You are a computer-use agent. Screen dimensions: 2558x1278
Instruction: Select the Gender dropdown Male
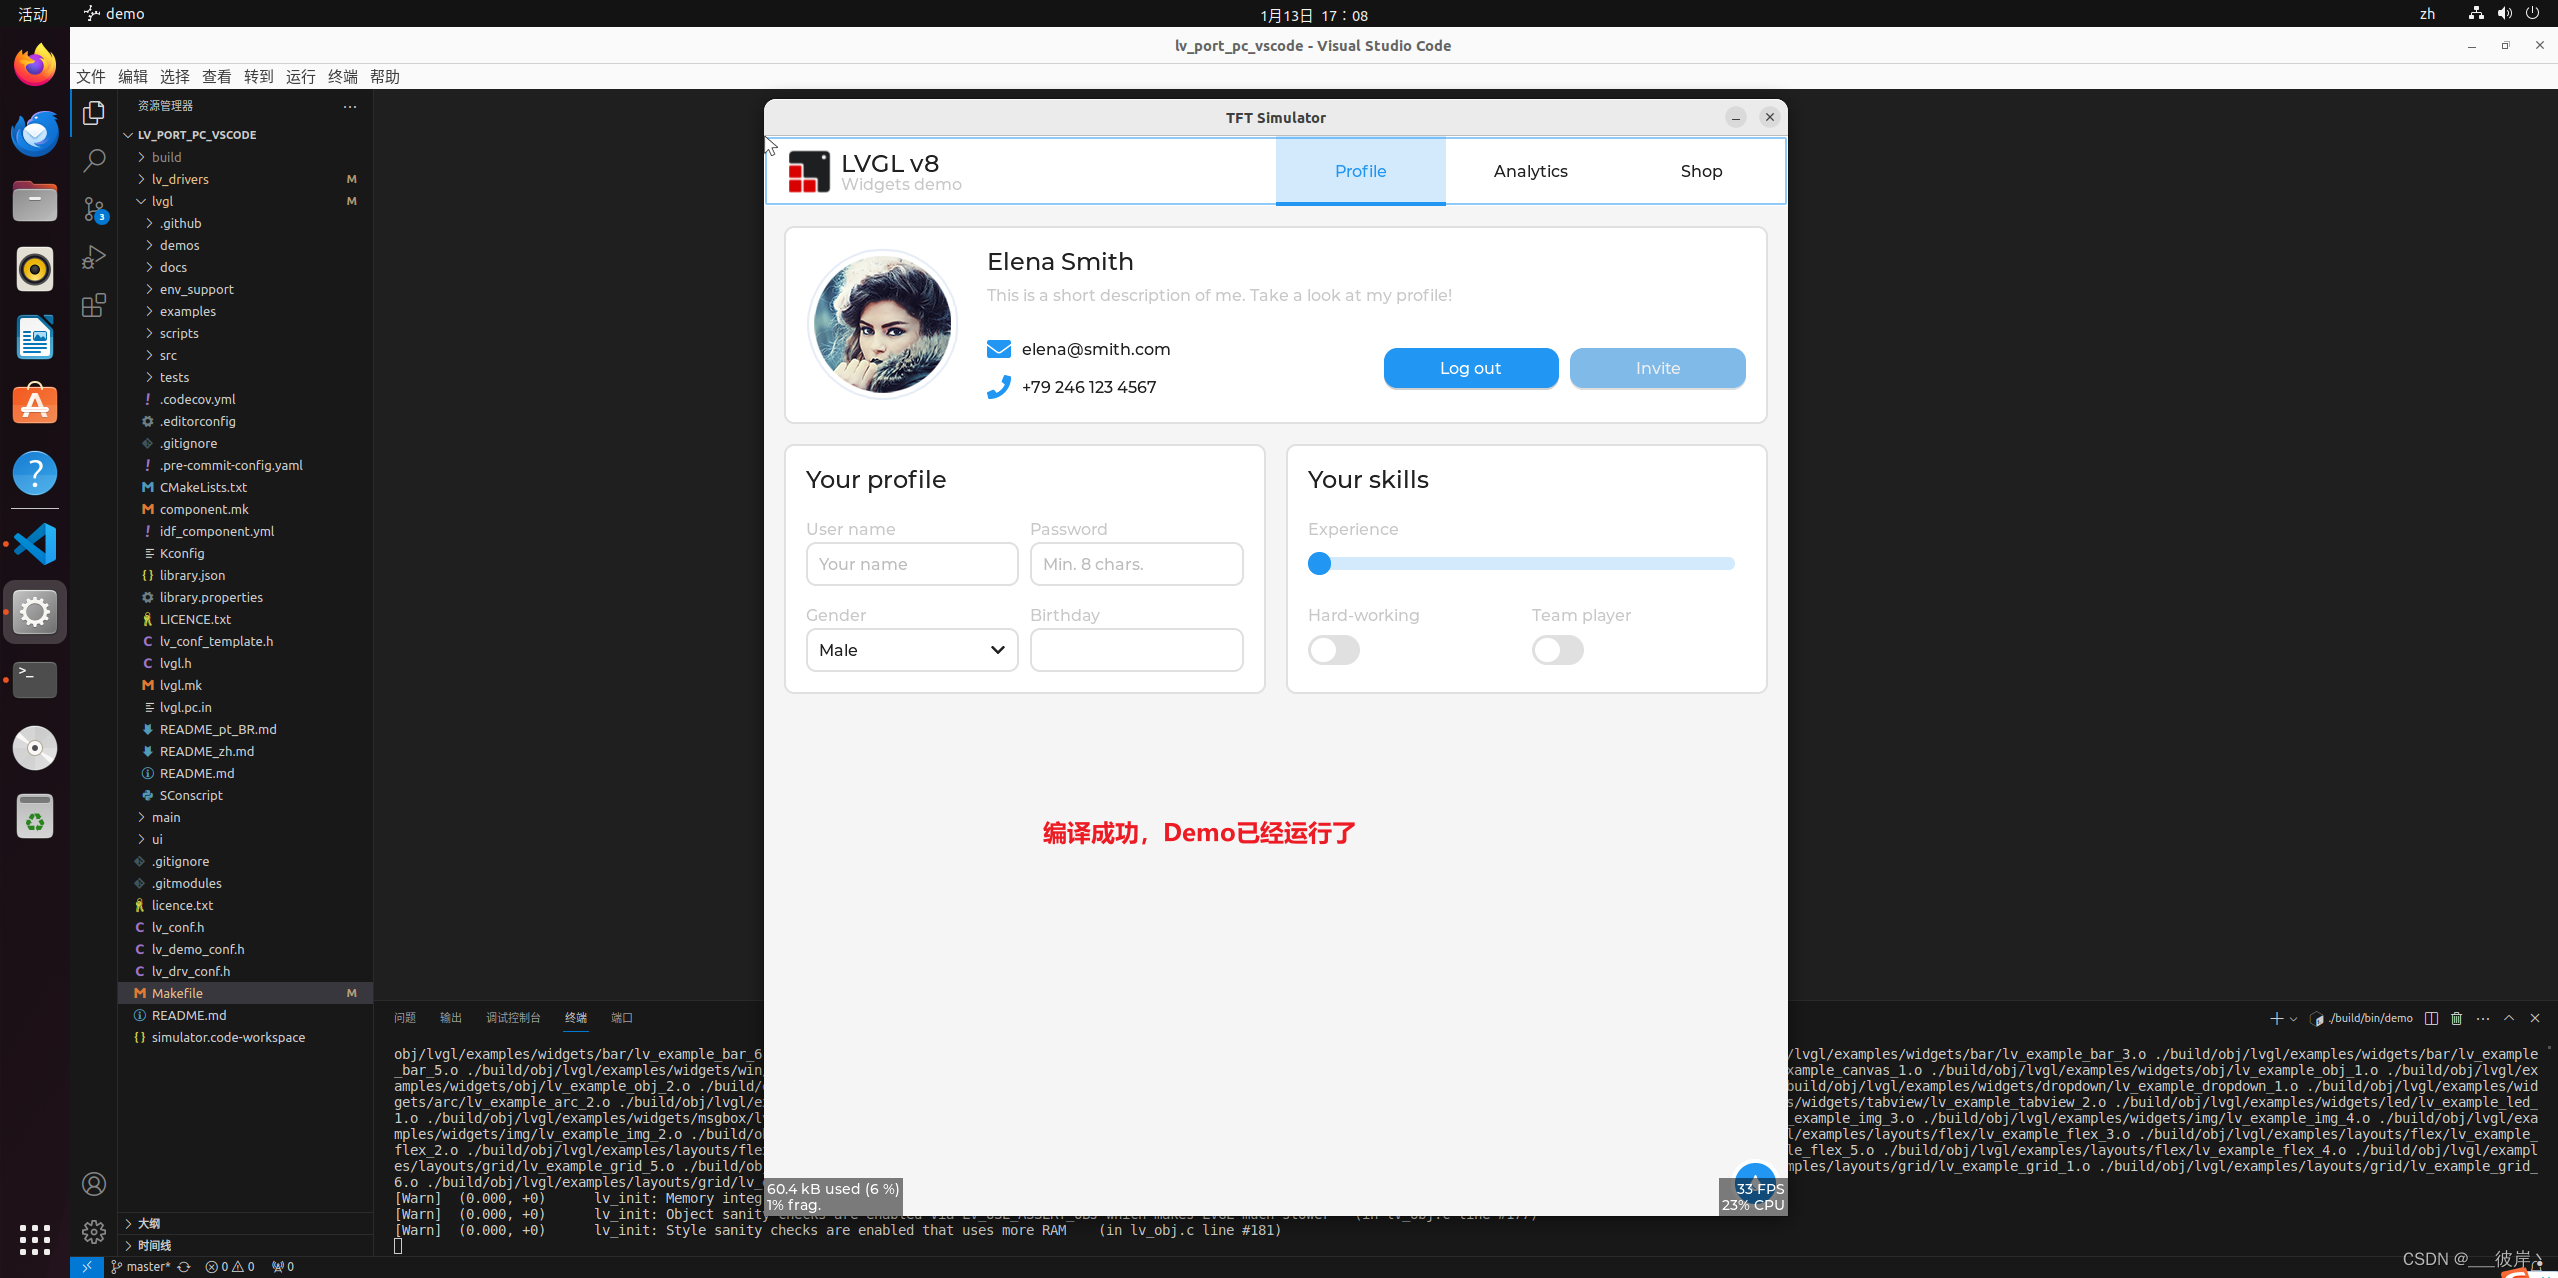910,650
